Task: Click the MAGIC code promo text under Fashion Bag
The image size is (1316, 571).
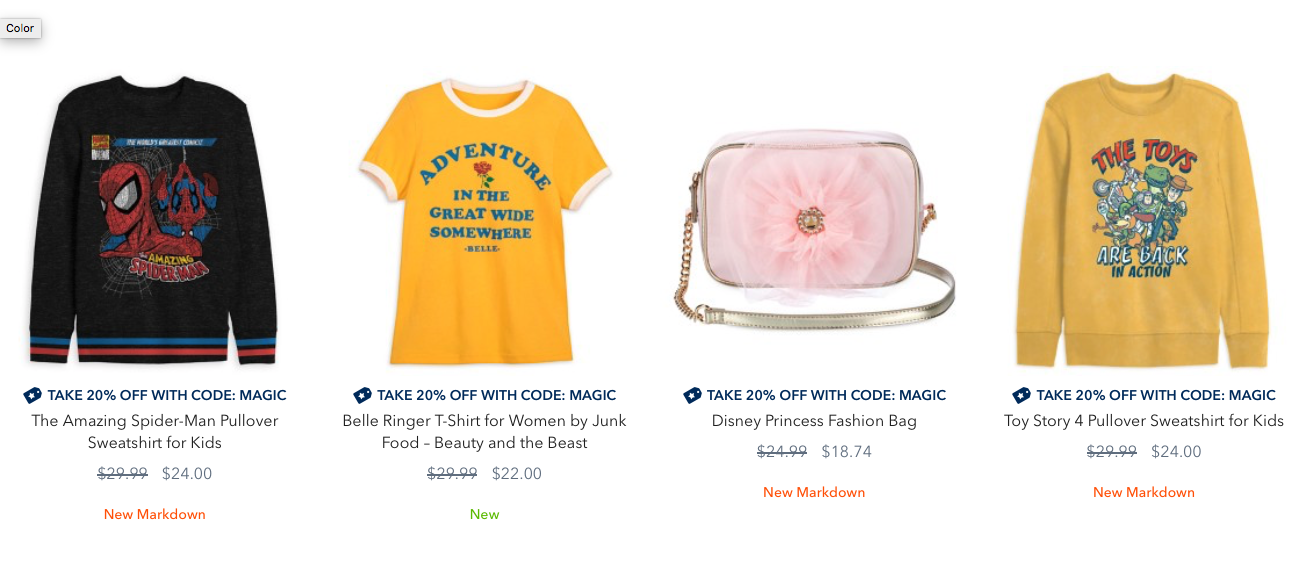Action: (826, 395)
